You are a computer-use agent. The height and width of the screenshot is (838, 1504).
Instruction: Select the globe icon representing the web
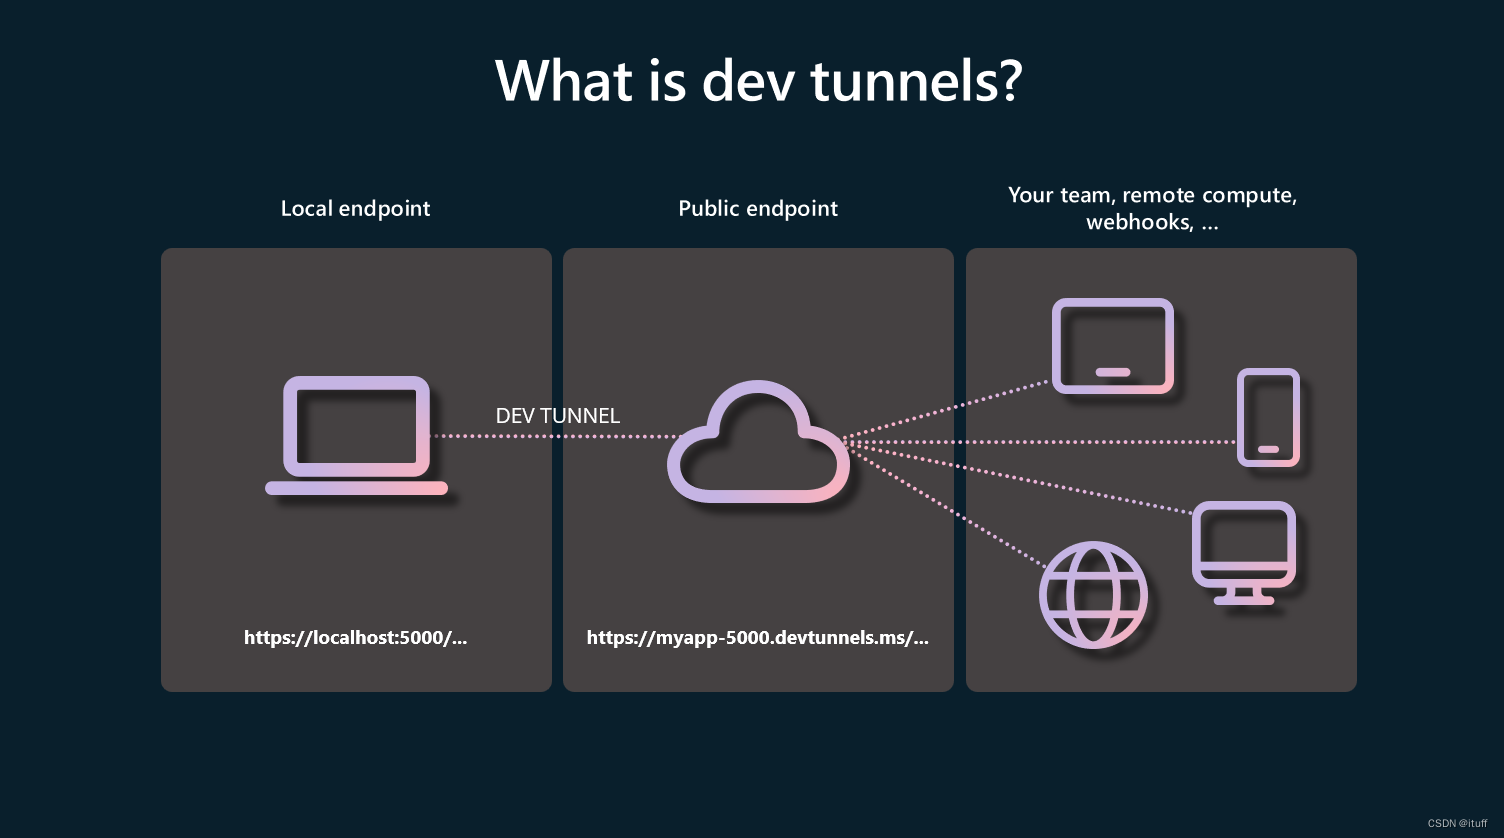pyautogui.click(x=1093, y=594)
